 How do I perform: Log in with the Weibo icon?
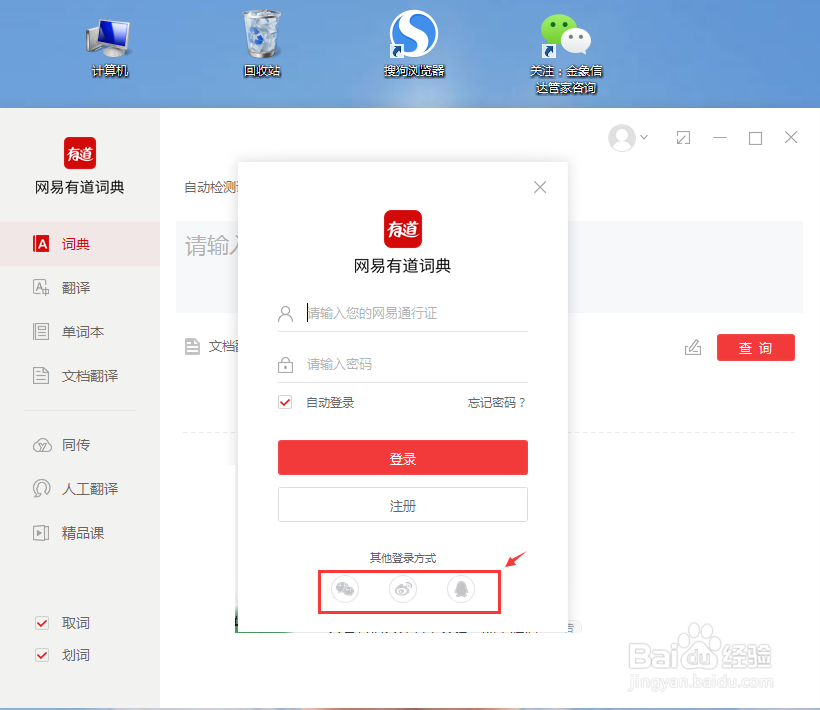[x=403, y=589]
